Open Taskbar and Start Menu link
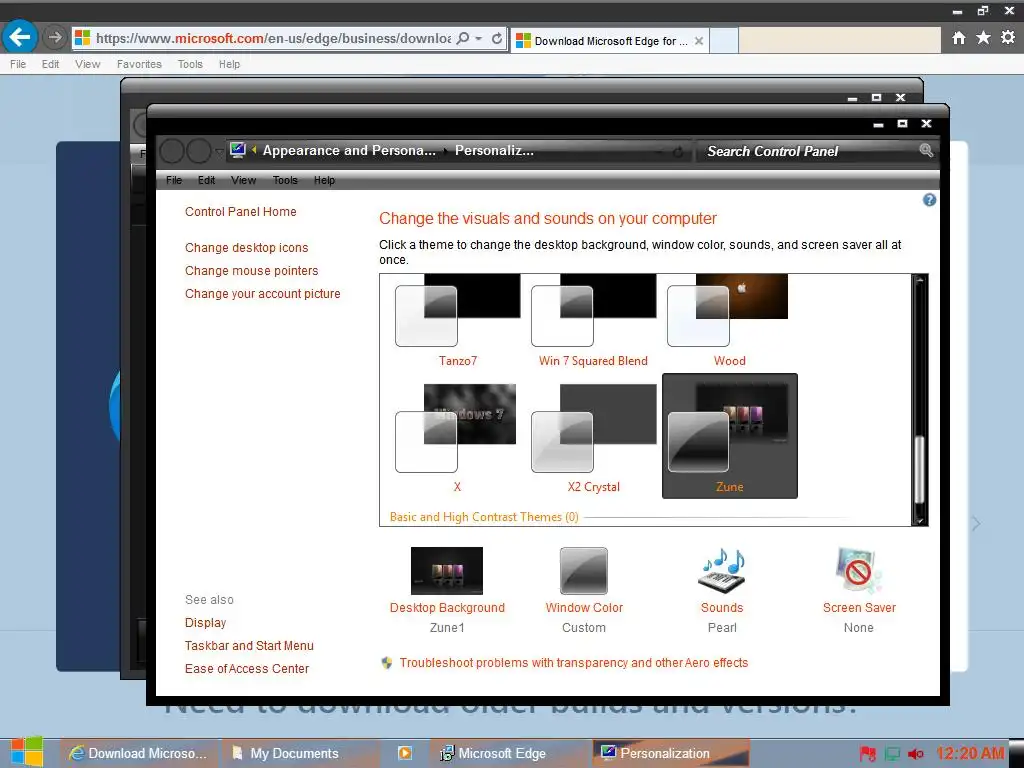The width and height of the screenshot is (1024, 768). pos(249,646)
